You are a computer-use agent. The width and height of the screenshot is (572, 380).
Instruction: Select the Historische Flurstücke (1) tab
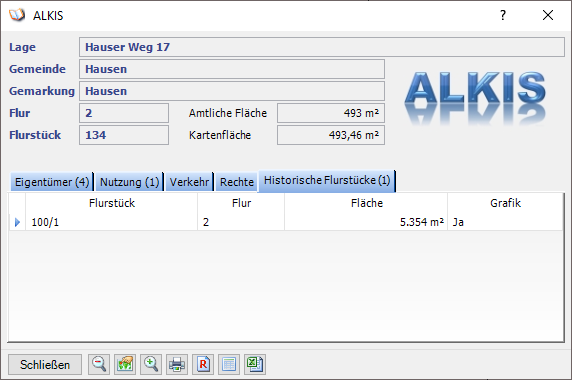coord(327,180)
